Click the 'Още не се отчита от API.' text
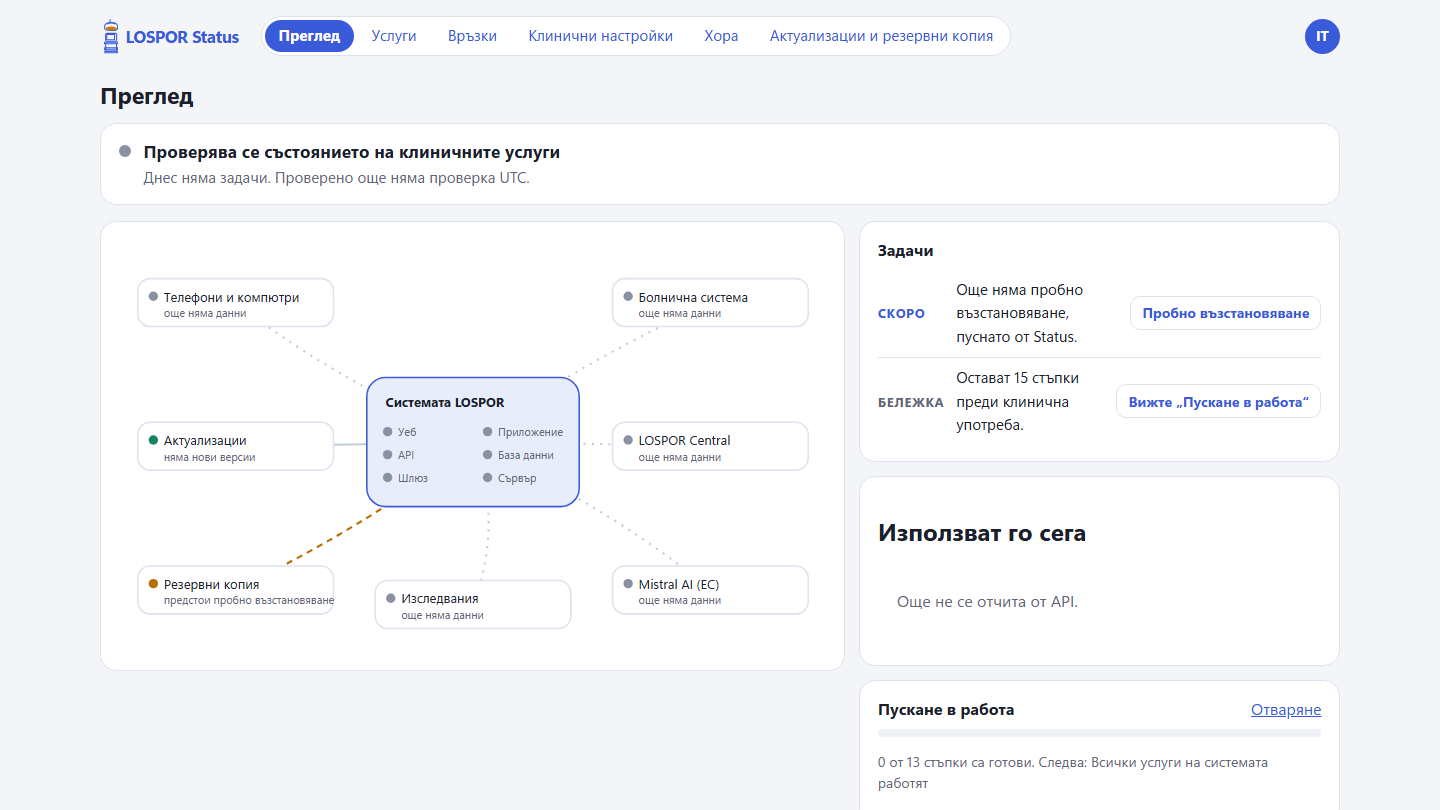Screen dimensions: 1440x810 pyautogui.click(x=988, y=602)
